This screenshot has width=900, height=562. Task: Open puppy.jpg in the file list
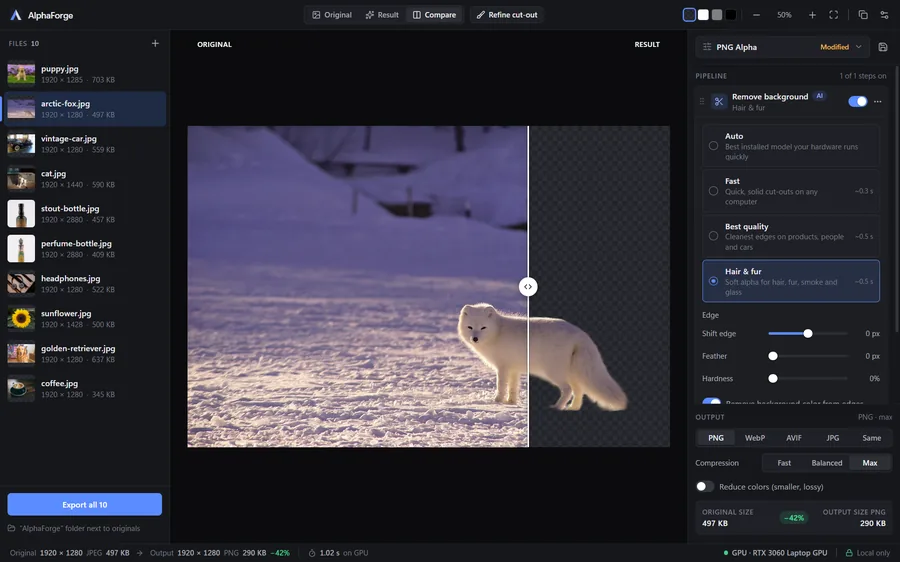click(85, 73)
